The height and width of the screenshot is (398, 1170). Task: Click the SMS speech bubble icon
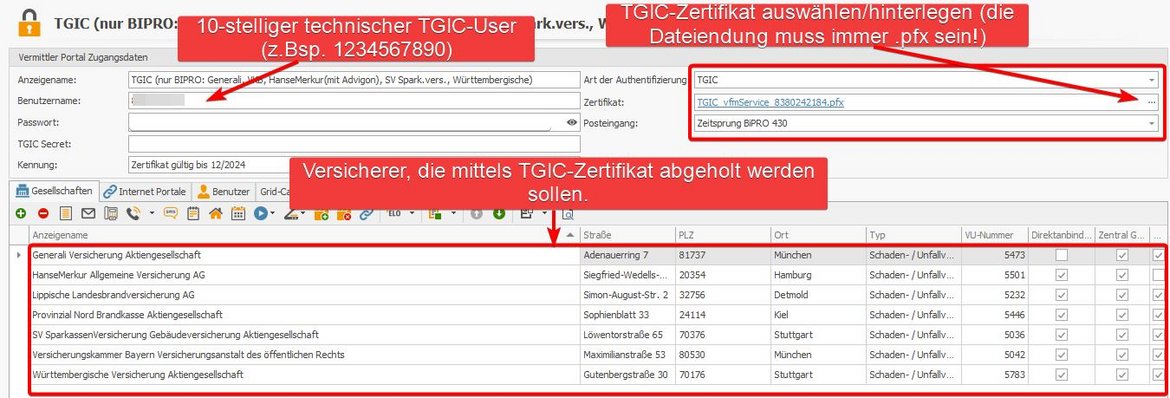point(171,213)
